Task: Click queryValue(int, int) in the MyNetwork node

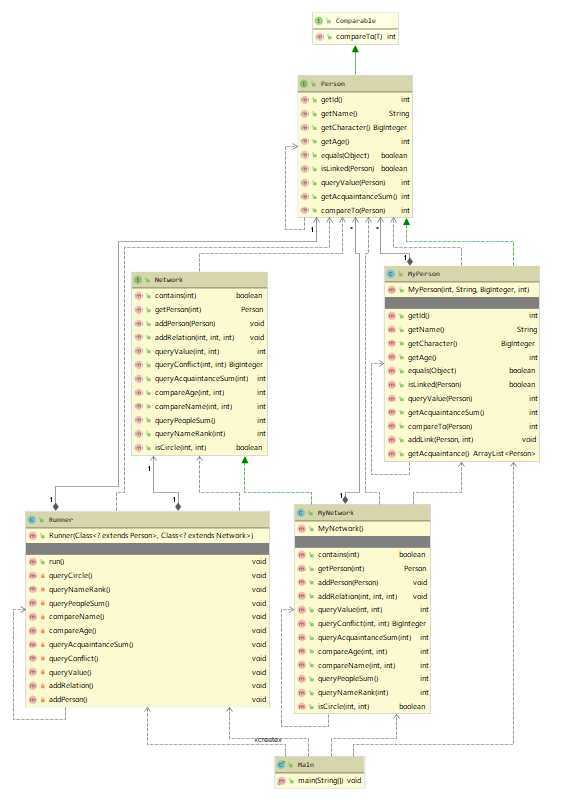Action: click(350, 609)
